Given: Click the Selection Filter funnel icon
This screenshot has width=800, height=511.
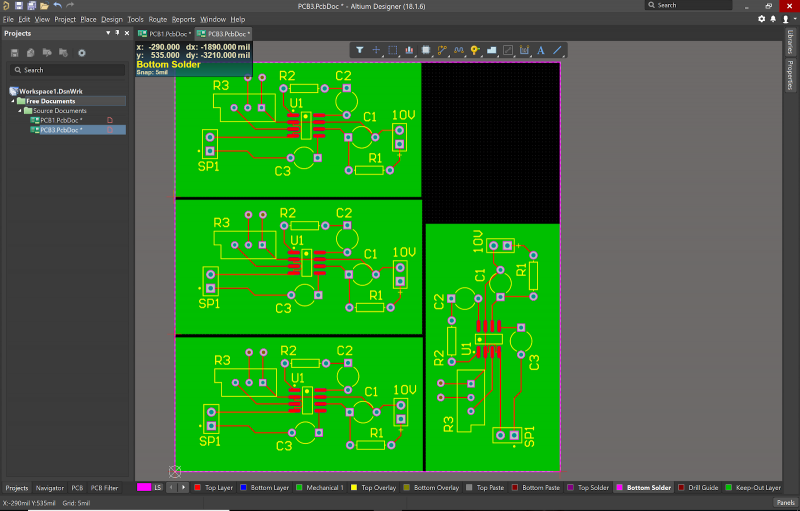Looking at the screenshot, I should click(360, 50).
